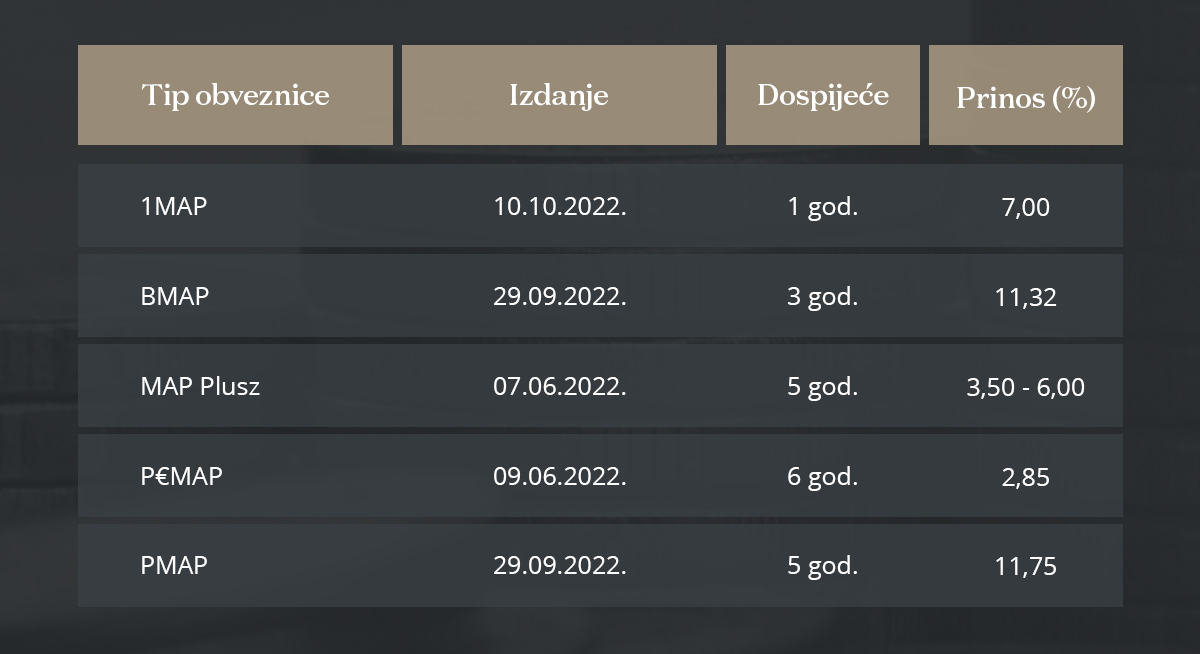Click the 11,32 yield value
1200x654 pixels.
pyautogui.click(x=1026, y=298)
